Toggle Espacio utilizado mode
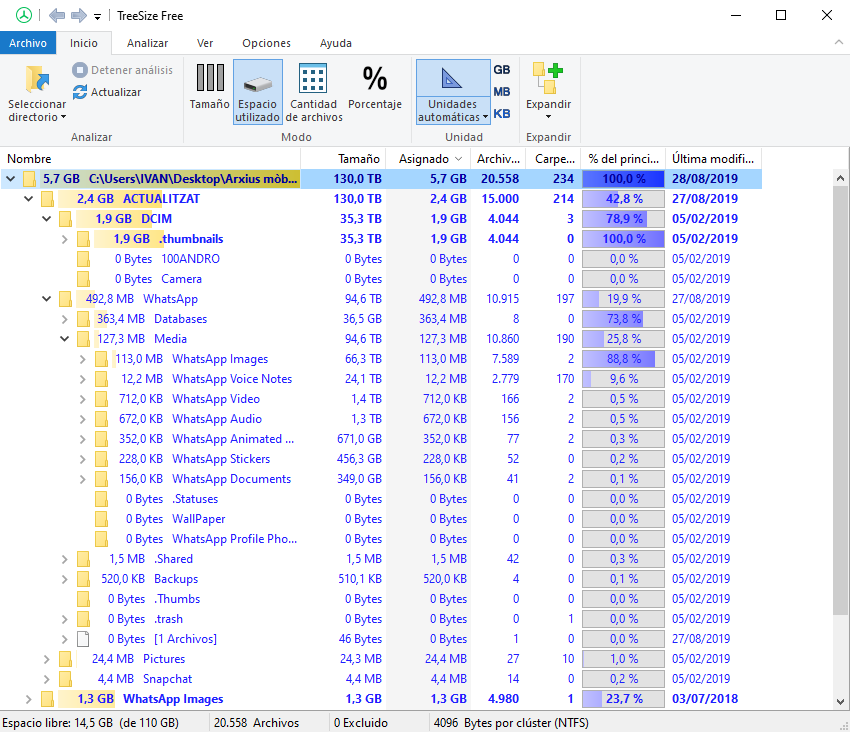Viewport: 850px width, 732px height. [257, 92]
